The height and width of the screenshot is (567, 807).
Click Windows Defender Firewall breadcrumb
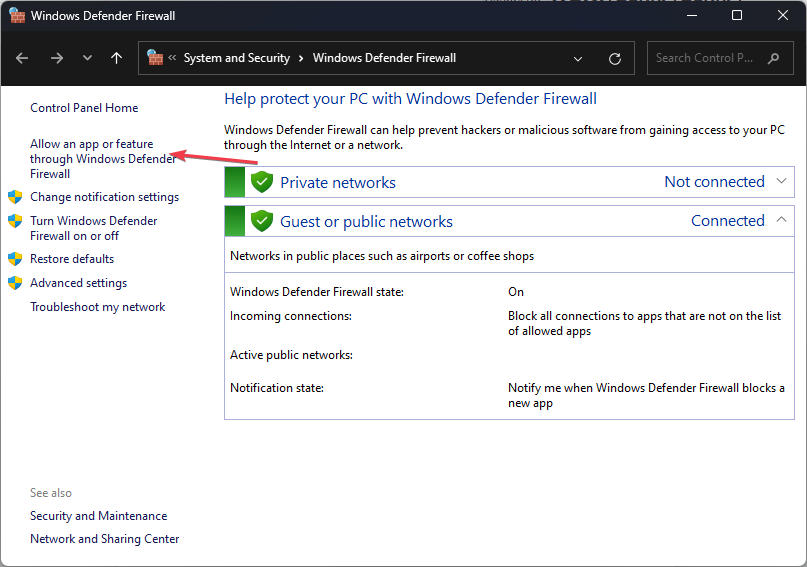(384, 58)
